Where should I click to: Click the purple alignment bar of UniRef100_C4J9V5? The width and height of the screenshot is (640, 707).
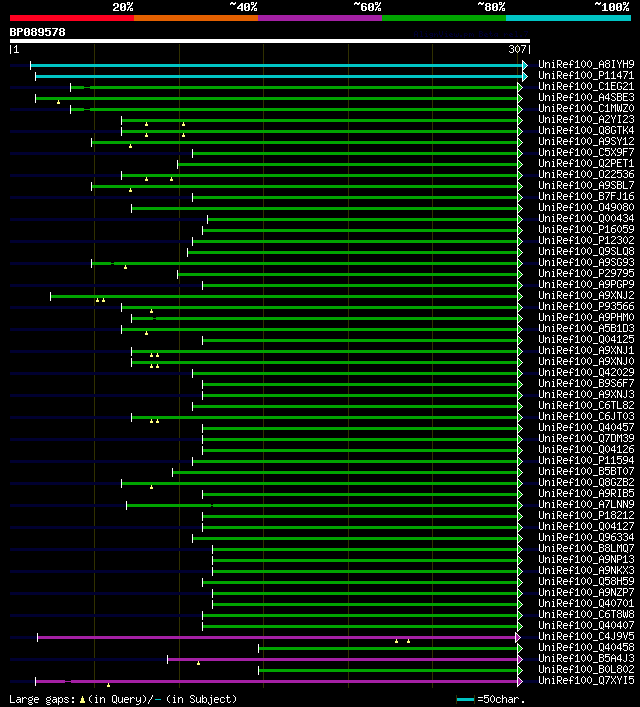[x=276, y=638]
